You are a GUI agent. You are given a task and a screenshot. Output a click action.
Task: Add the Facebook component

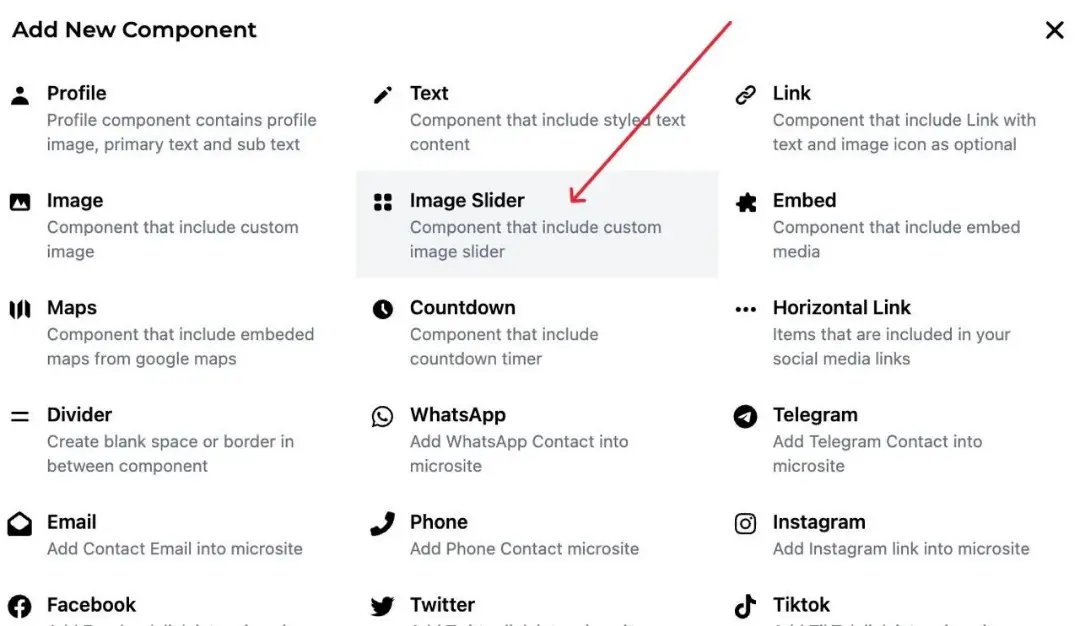[91, 605]
